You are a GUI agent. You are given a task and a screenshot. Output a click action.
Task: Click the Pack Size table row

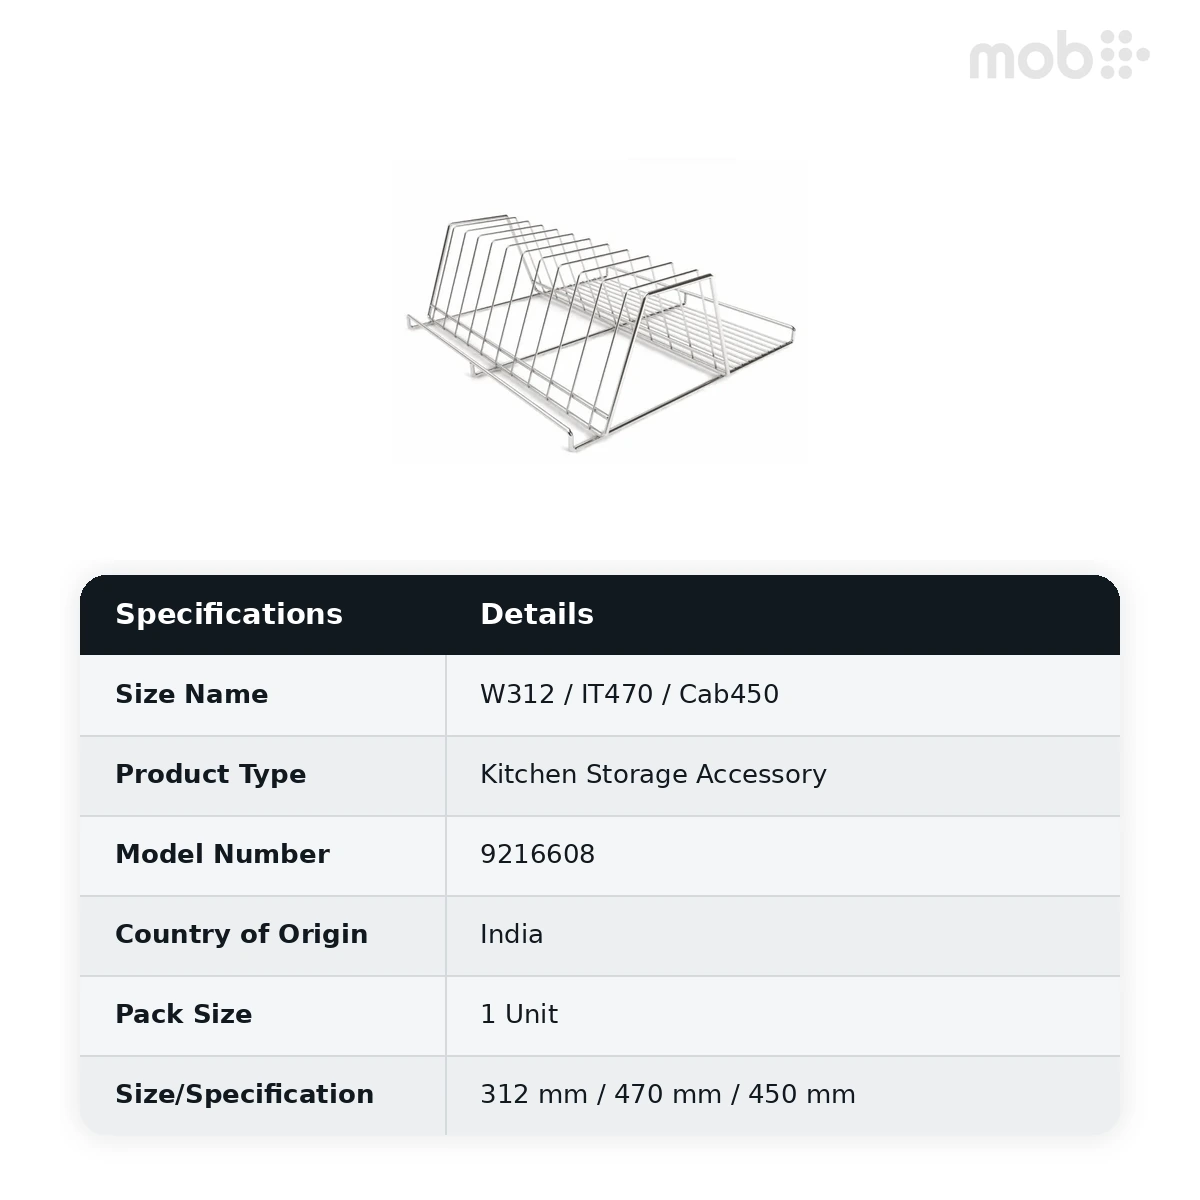(x=600, y=1015)
